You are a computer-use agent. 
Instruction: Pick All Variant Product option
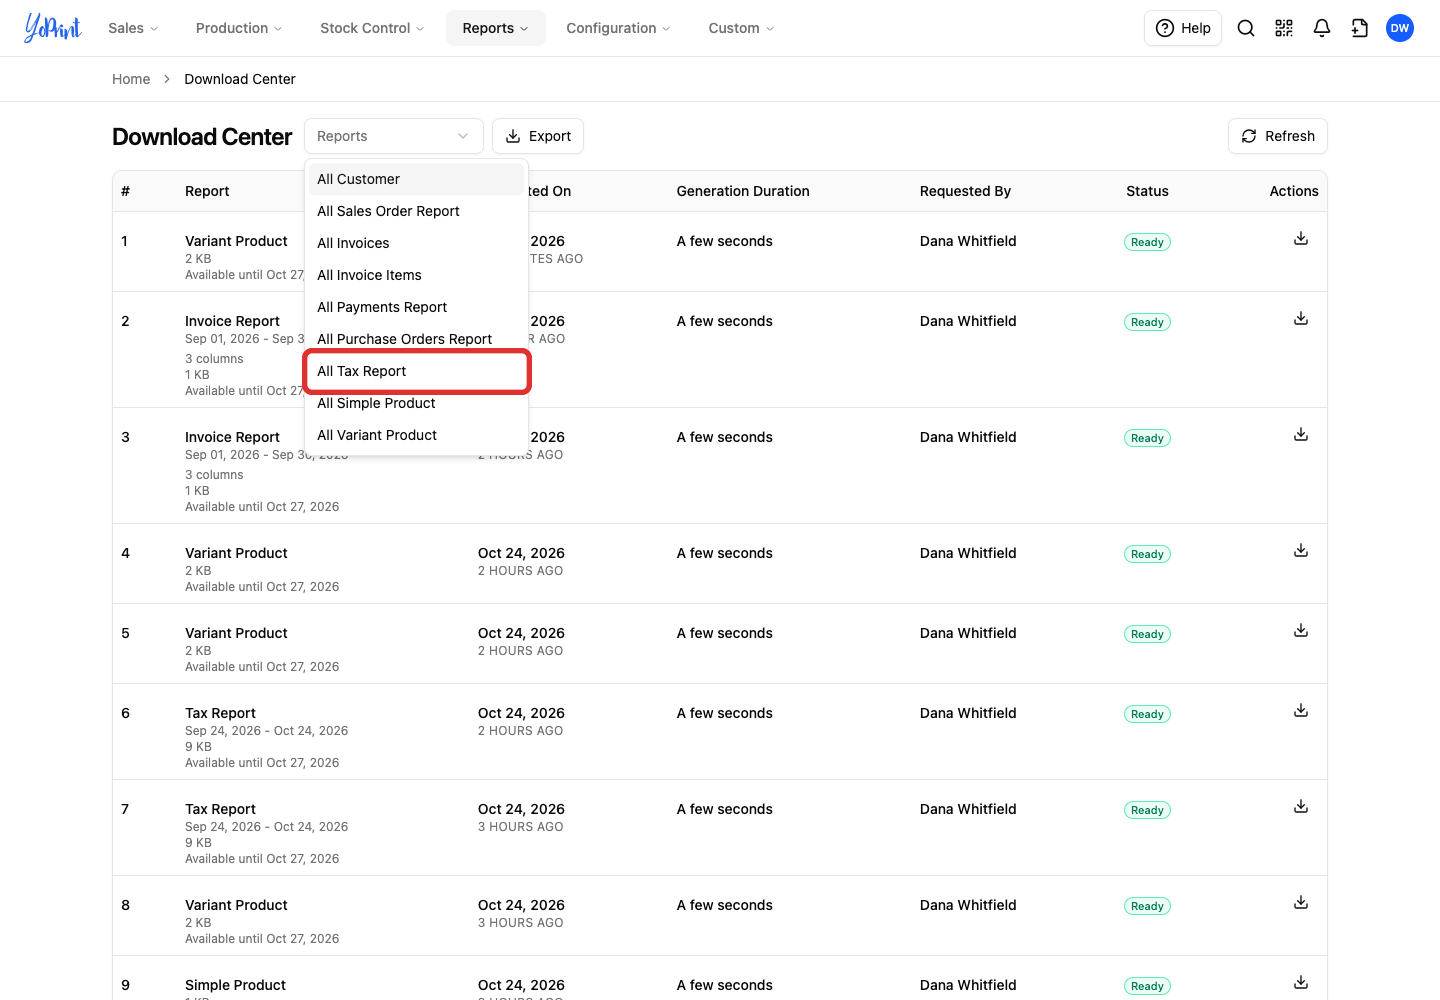tap(416, 435)
